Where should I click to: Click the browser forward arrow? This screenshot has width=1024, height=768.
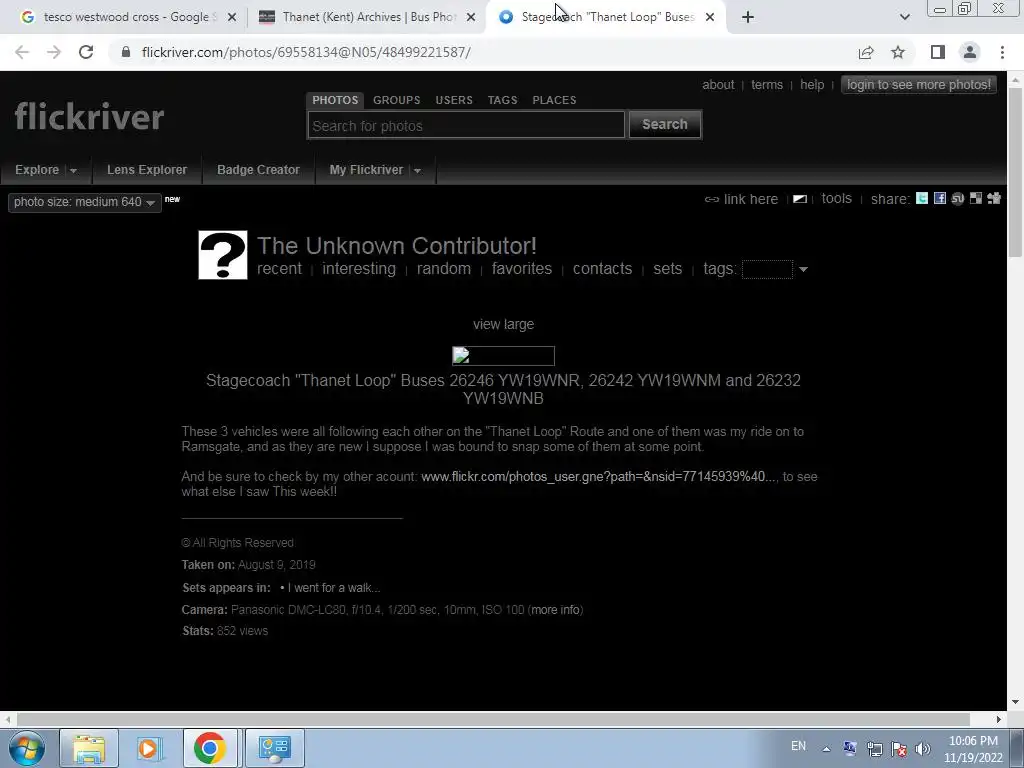(54, 52)
